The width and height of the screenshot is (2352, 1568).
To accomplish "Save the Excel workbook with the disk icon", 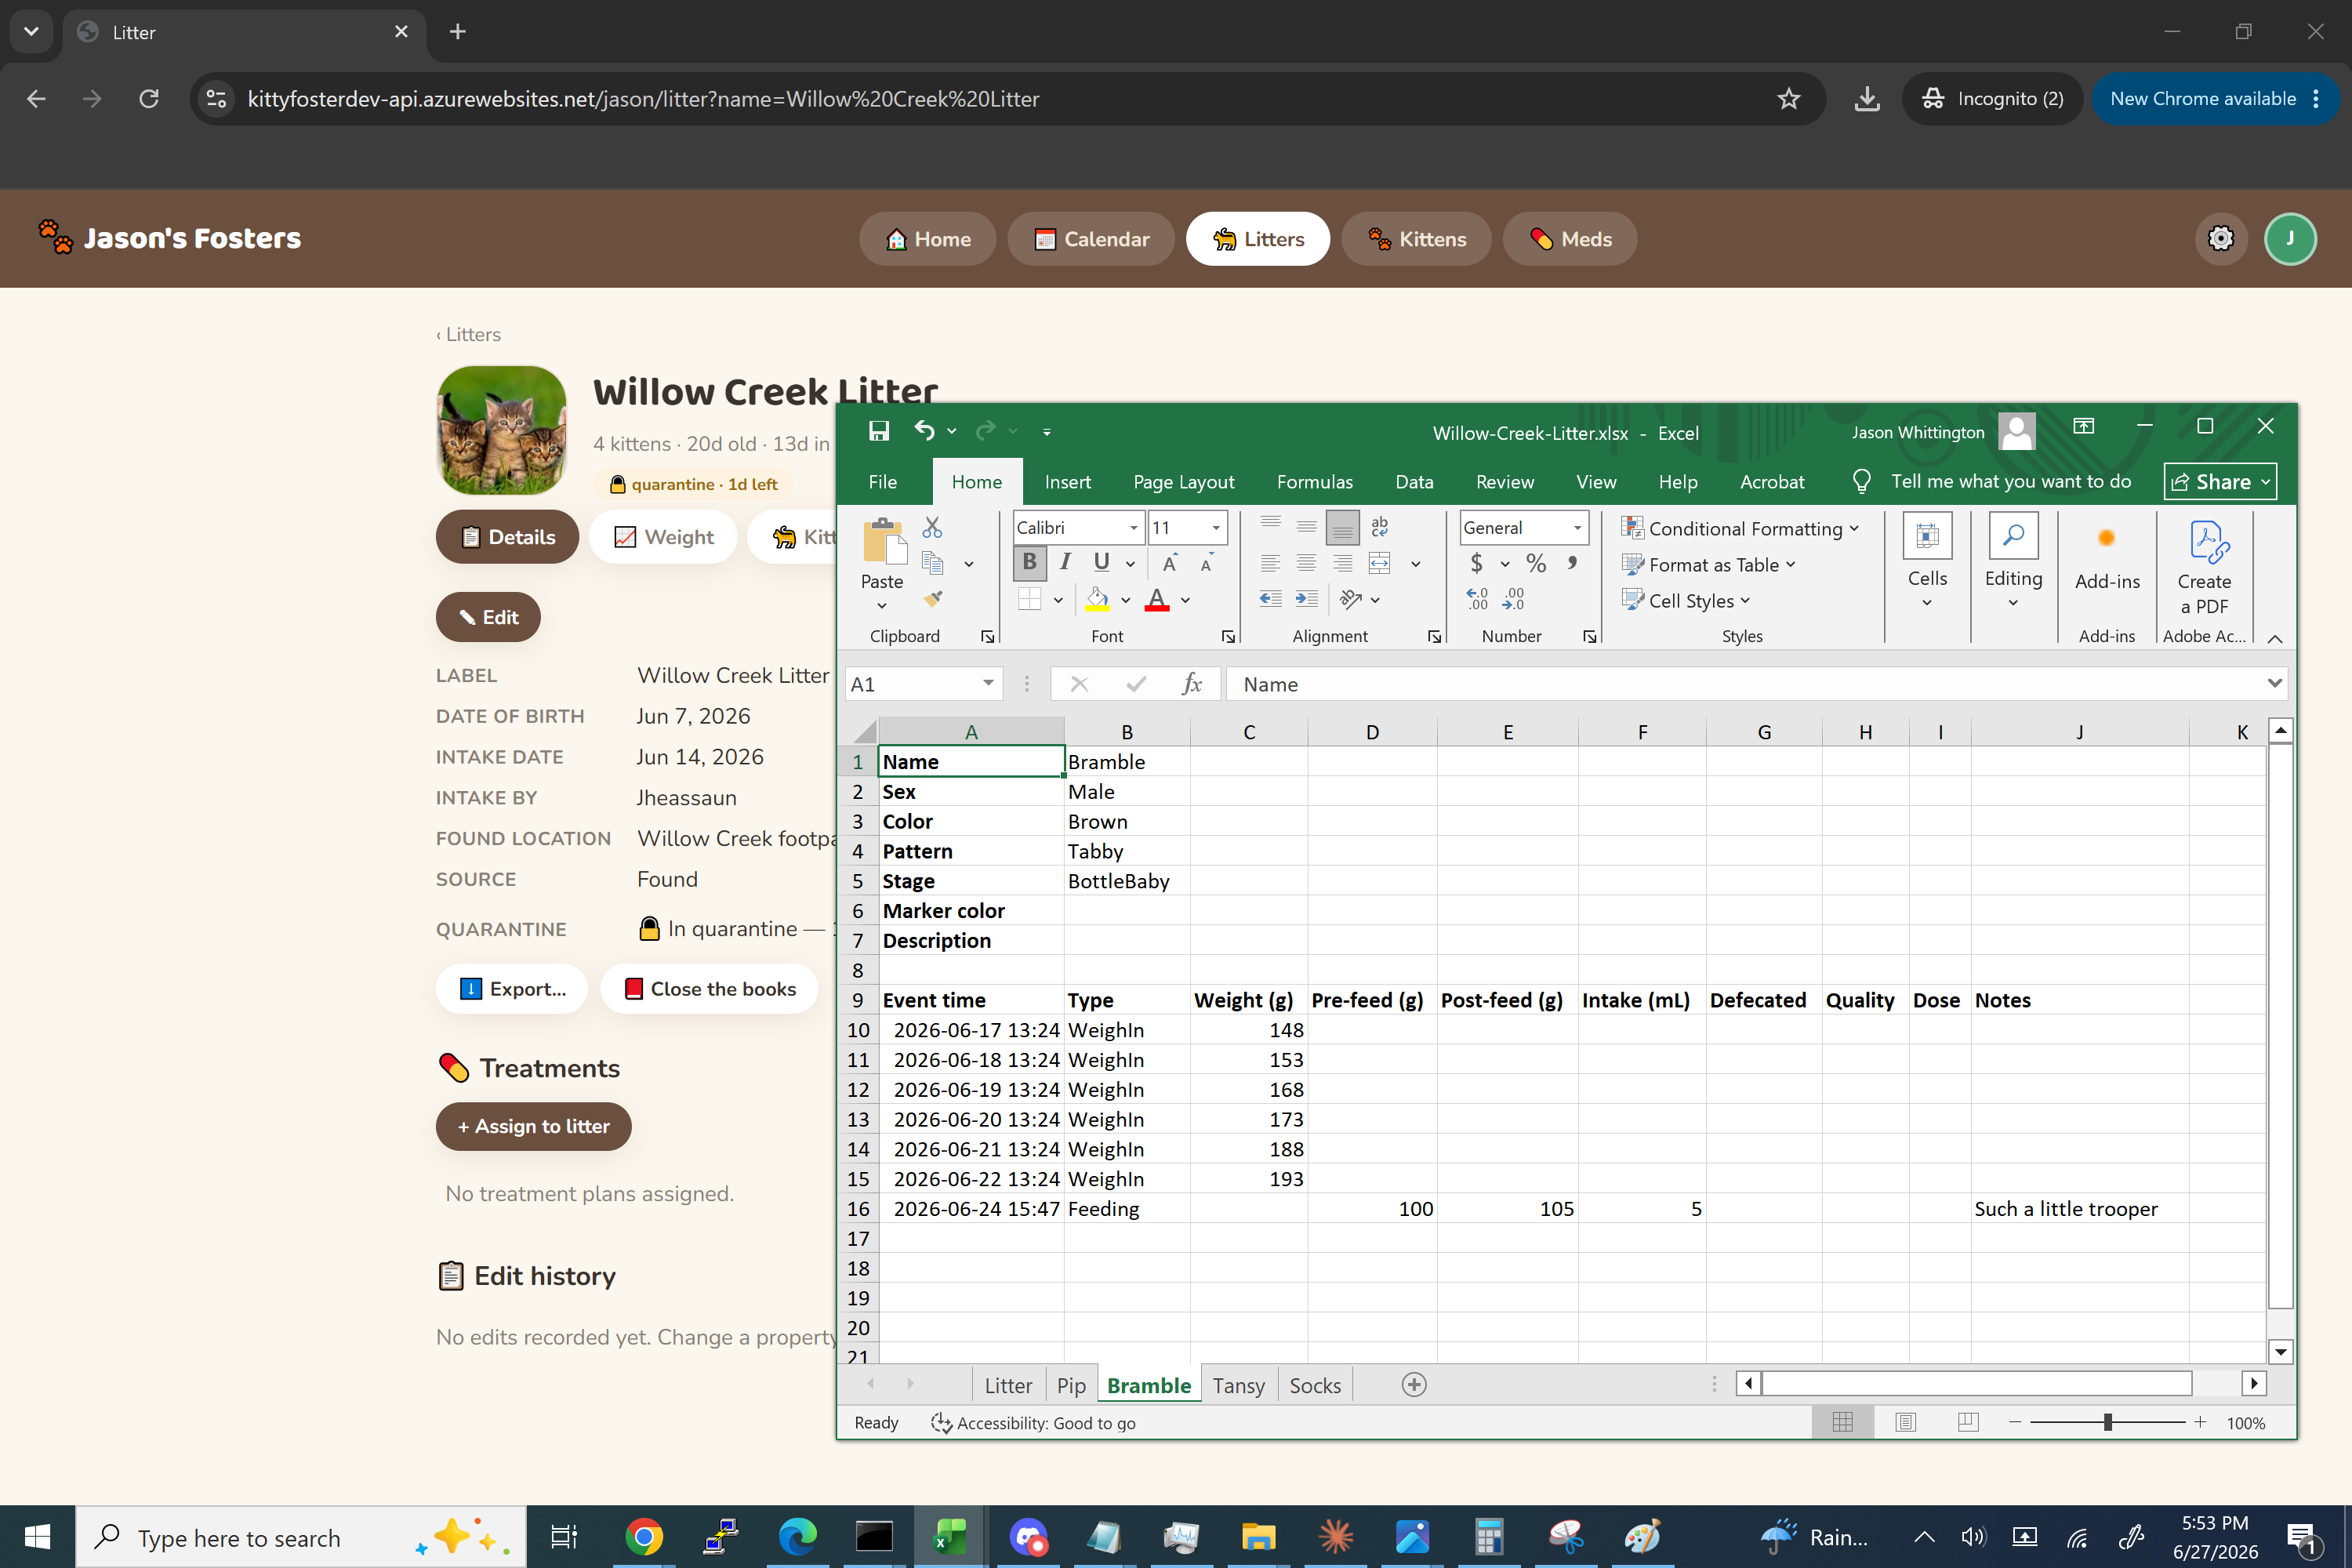I will (x=879, y=431).
